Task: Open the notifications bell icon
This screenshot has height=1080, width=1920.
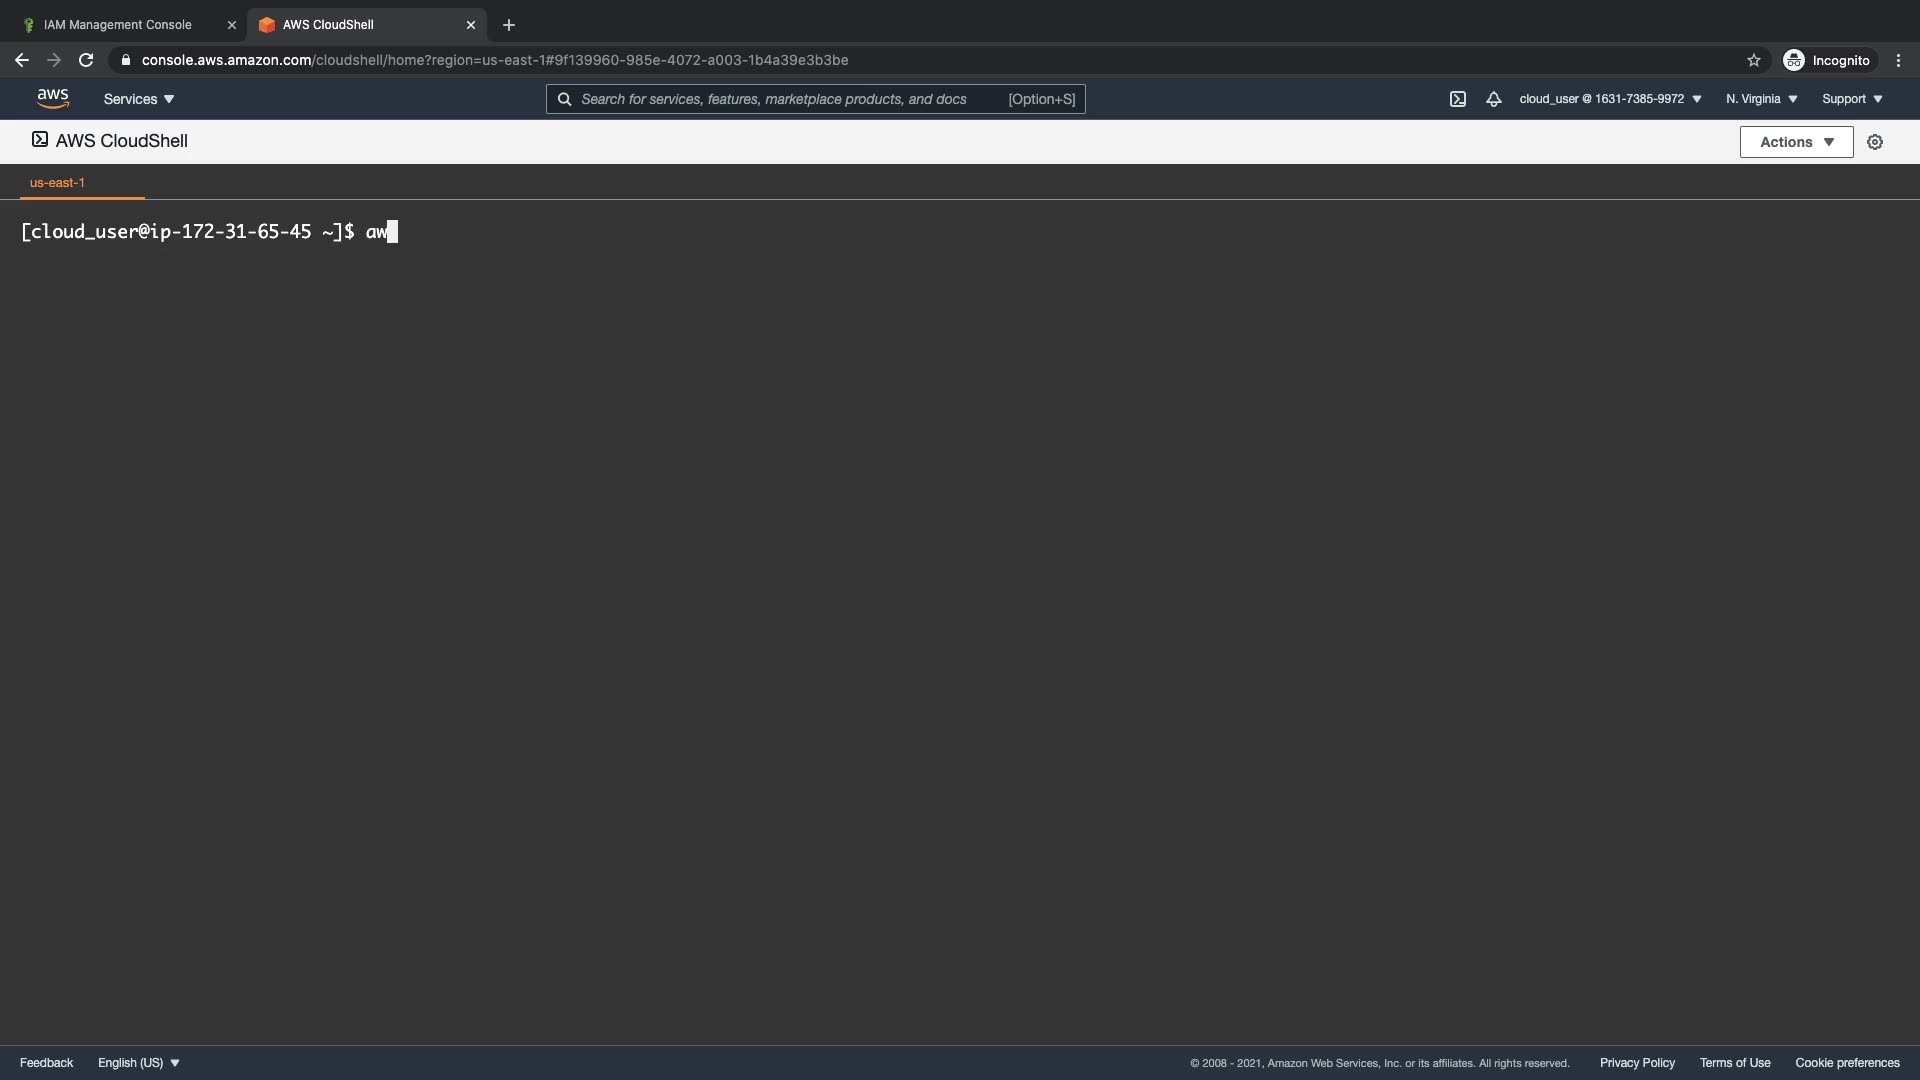Action: point(1493,99)
